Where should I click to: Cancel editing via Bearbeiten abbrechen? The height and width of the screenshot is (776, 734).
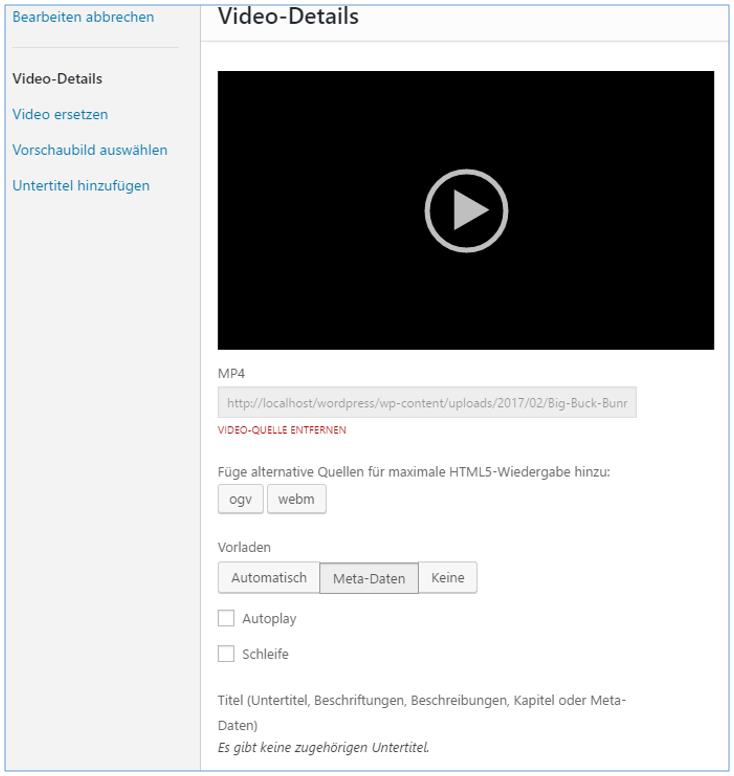click(x=83, y=17)
